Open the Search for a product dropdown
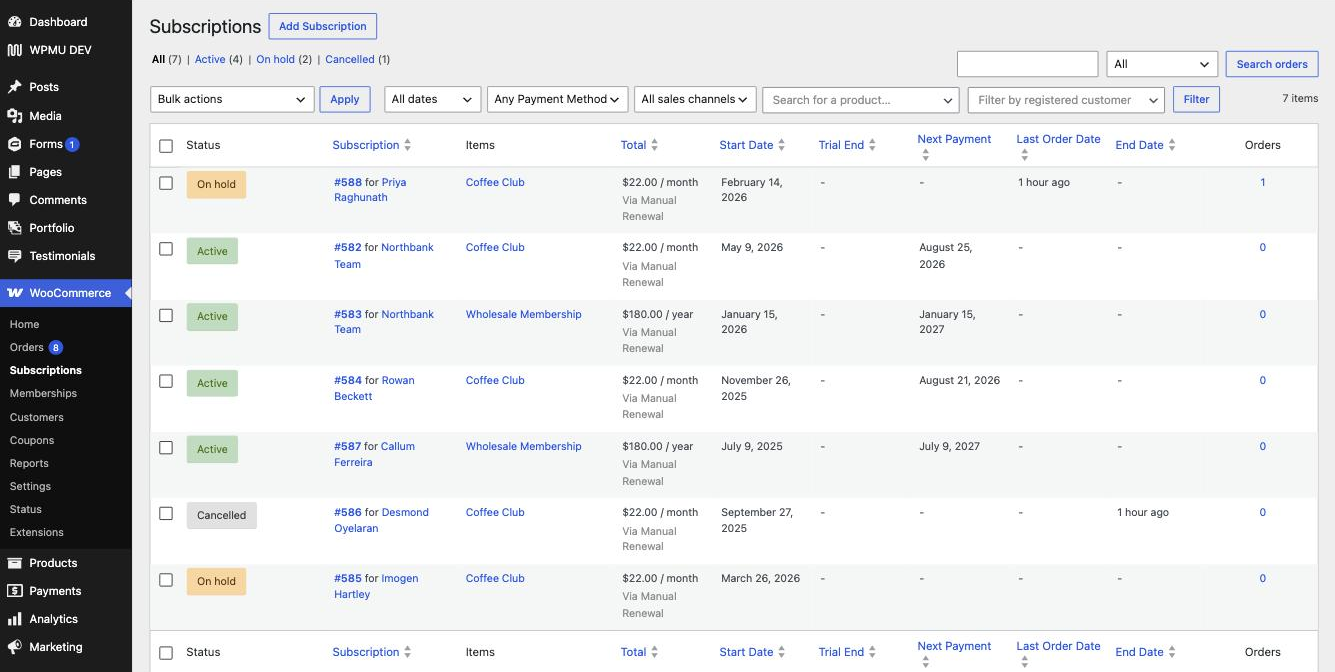The image size is (1335, 672). tap(862, 100)
